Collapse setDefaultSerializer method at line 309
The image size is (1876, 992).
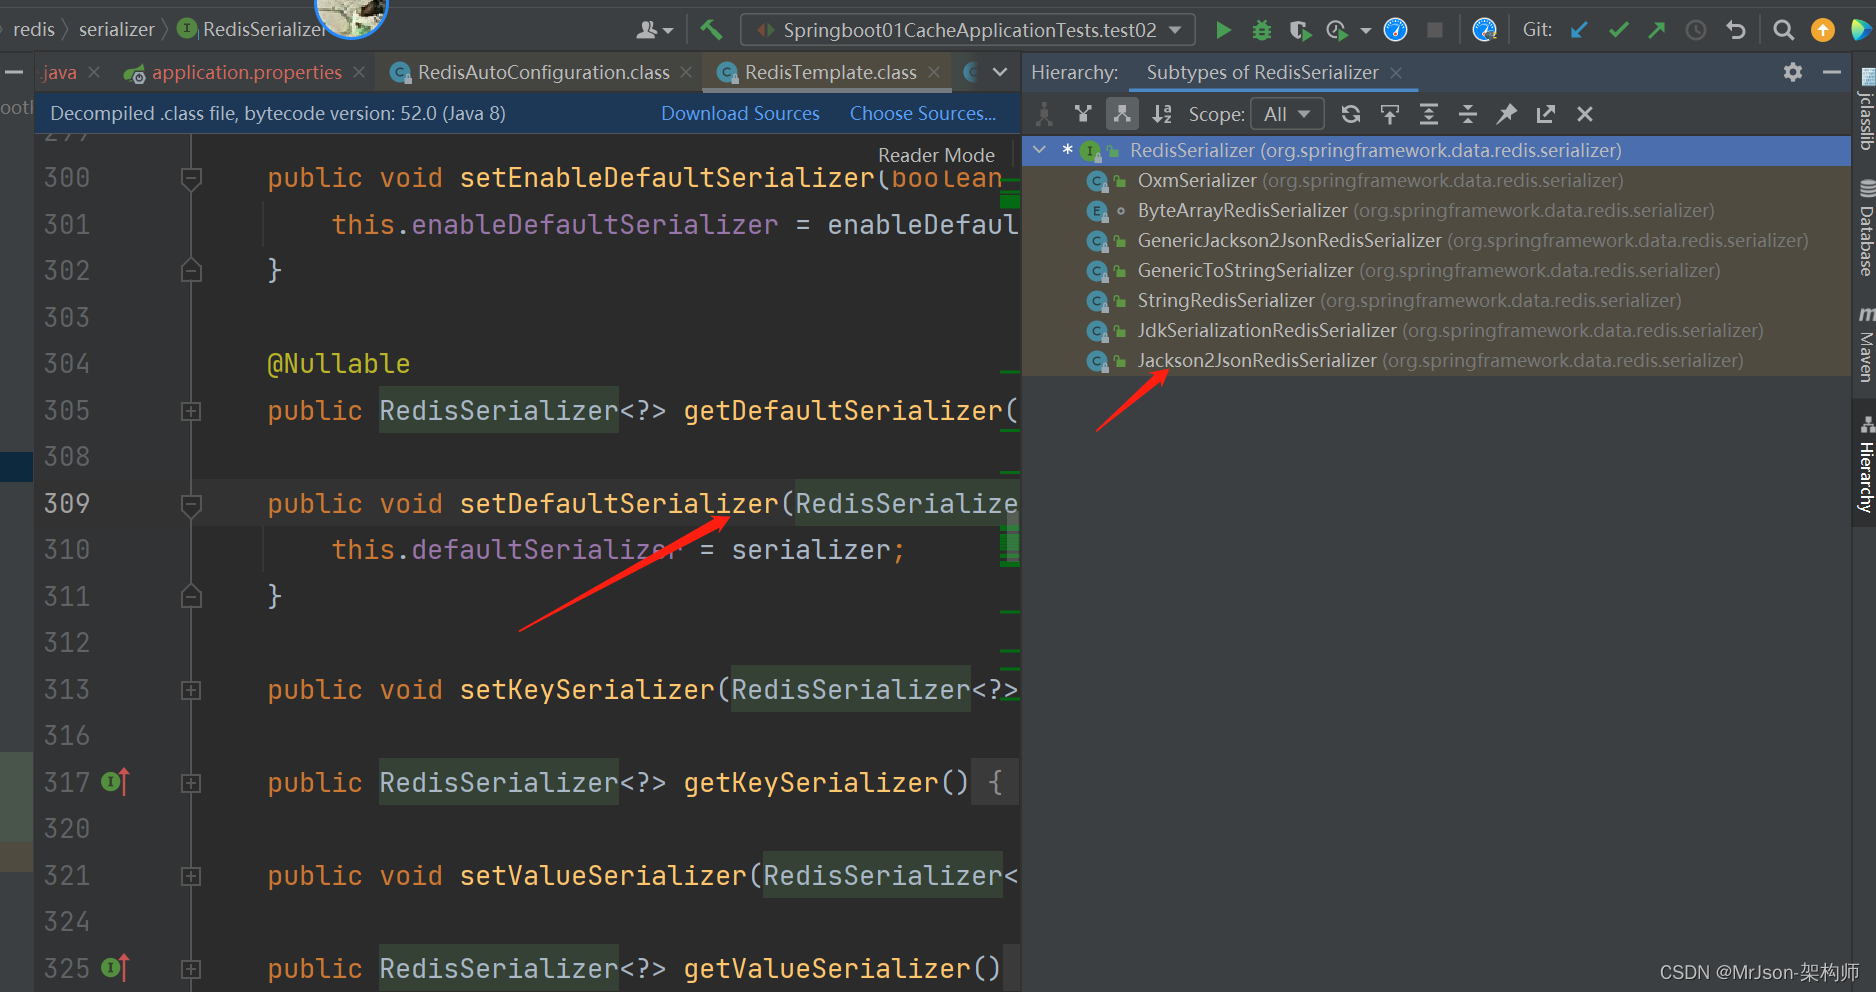[191, 504]
